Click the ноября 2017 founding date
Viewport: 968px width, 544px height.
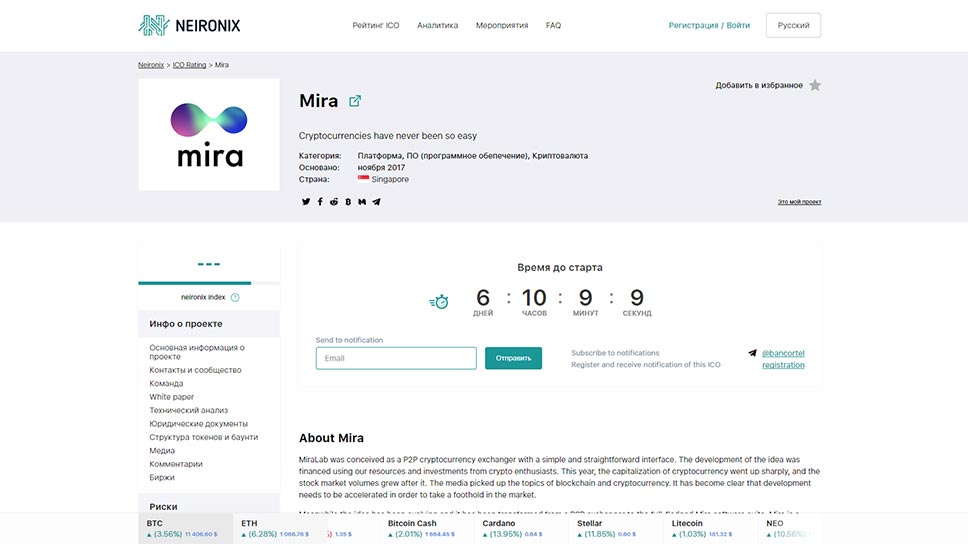[x=382, y=167]
